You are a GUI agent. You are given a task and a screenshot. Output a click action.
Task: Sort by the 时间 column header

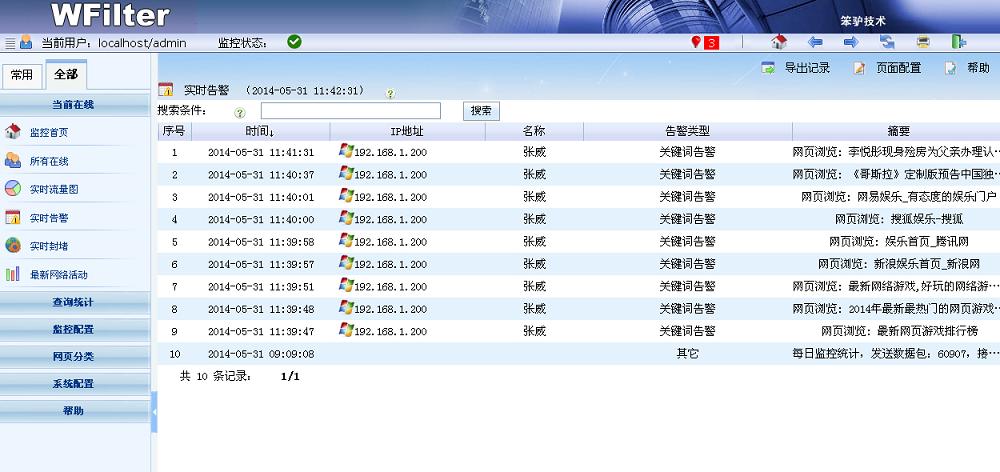point(259,131)
